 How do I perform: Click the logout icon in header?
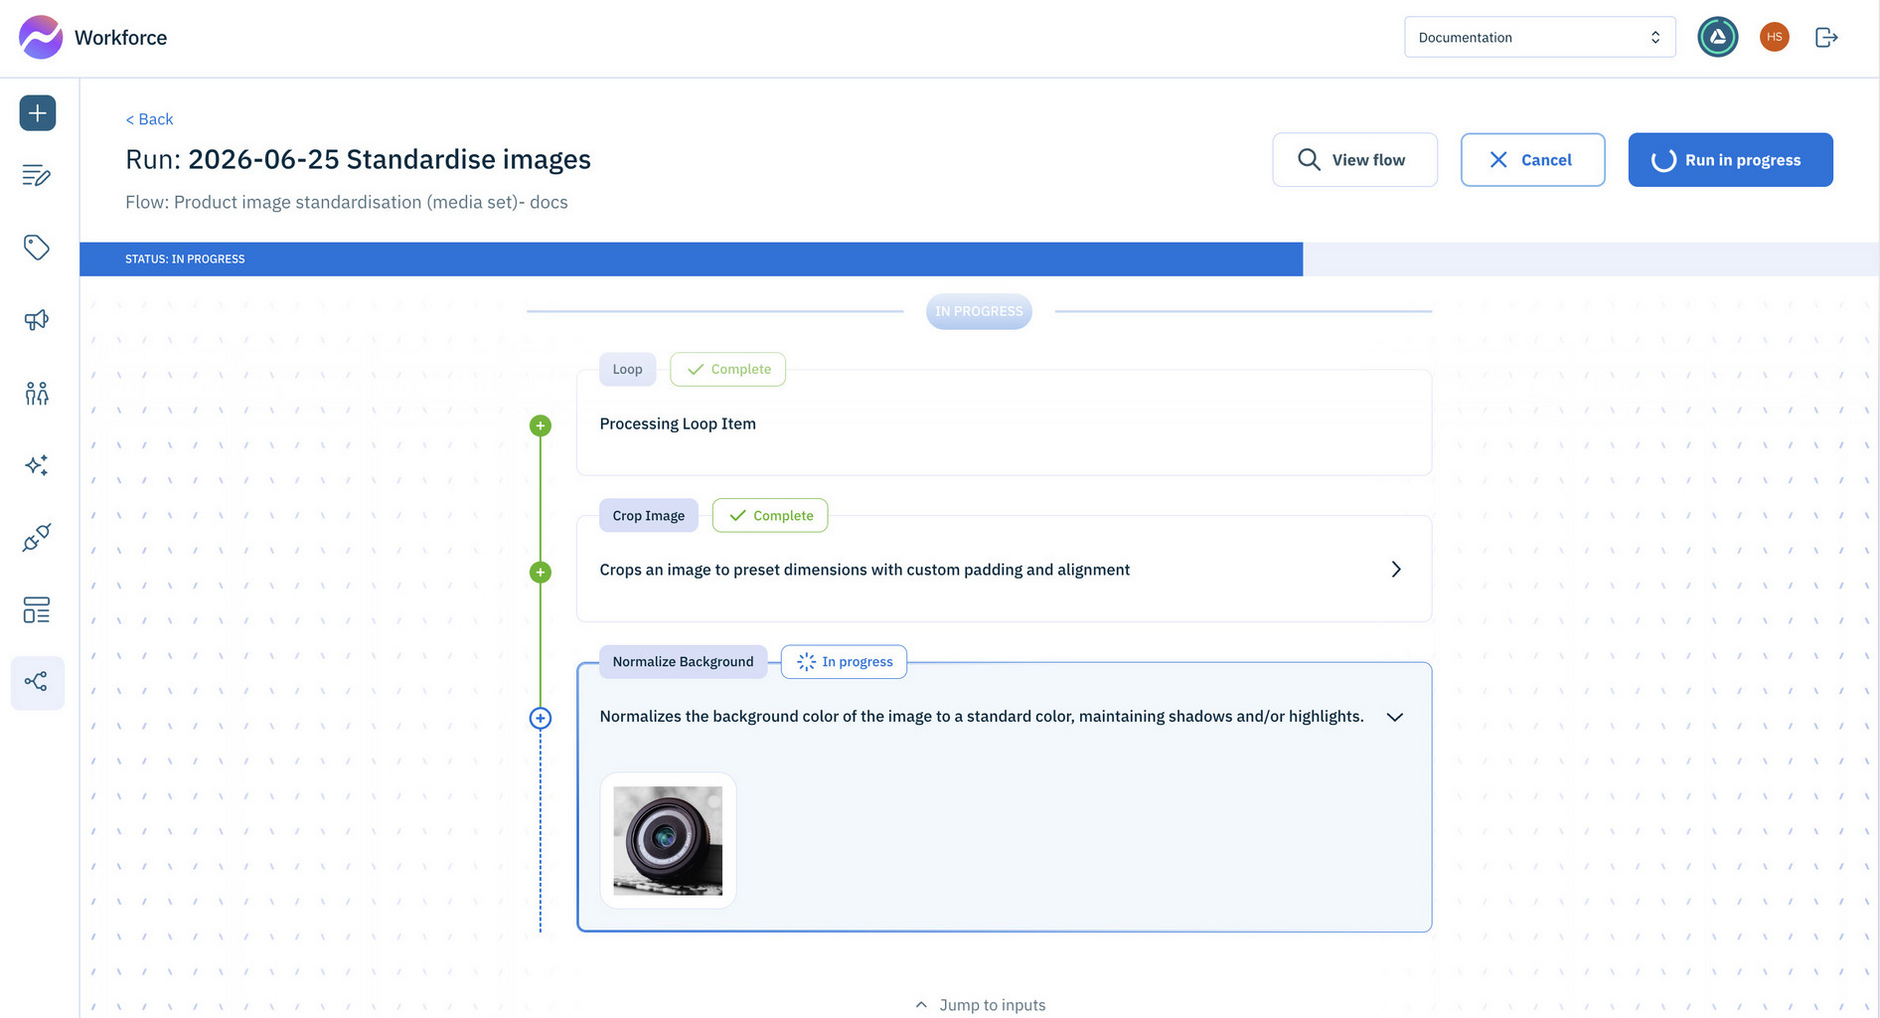click(x=1827, y=37)
